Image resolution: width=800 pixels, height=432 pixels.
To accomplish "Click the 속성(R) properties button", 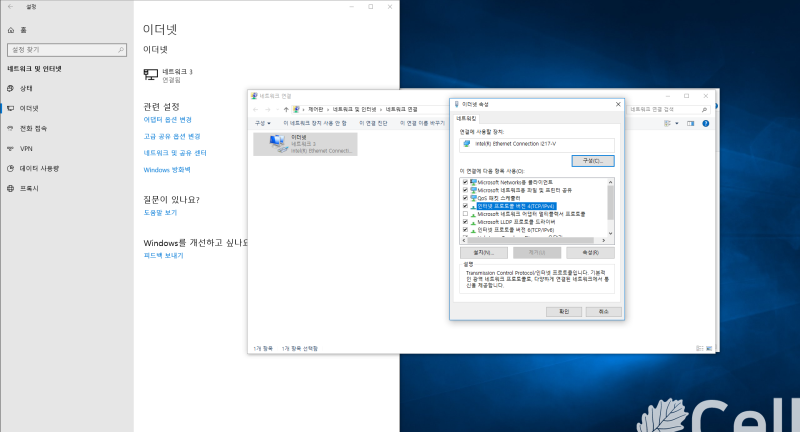I will click(590, 252).
